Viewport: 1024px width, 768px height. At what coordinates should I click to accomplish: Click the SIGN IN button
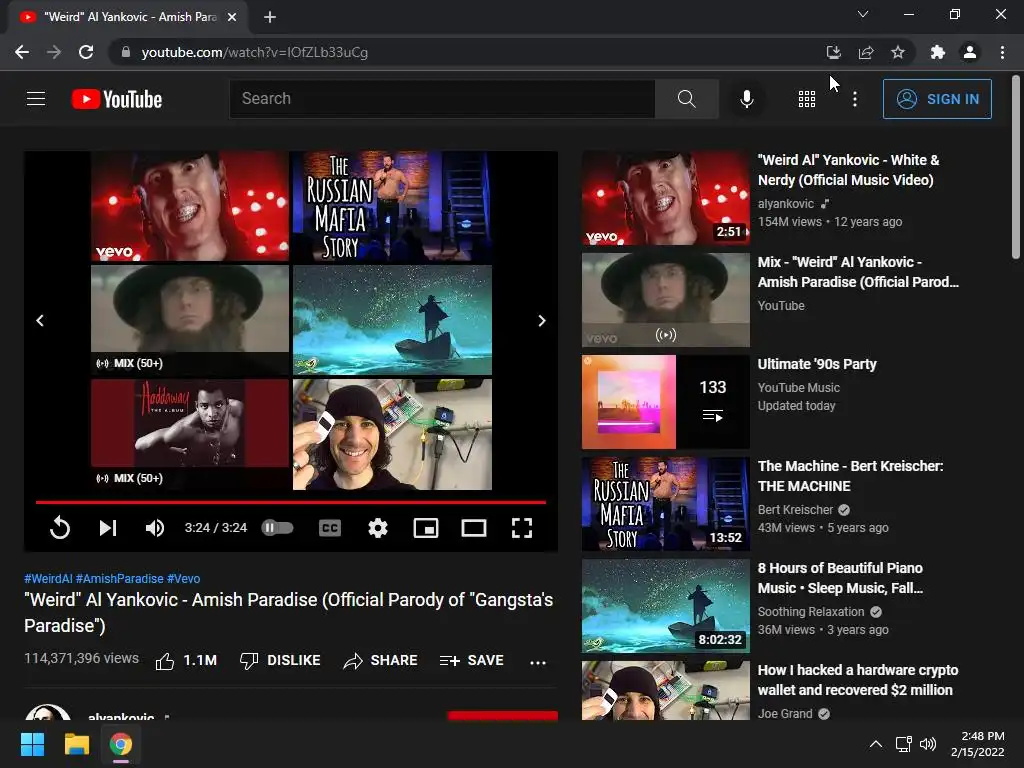coord(937,99)
